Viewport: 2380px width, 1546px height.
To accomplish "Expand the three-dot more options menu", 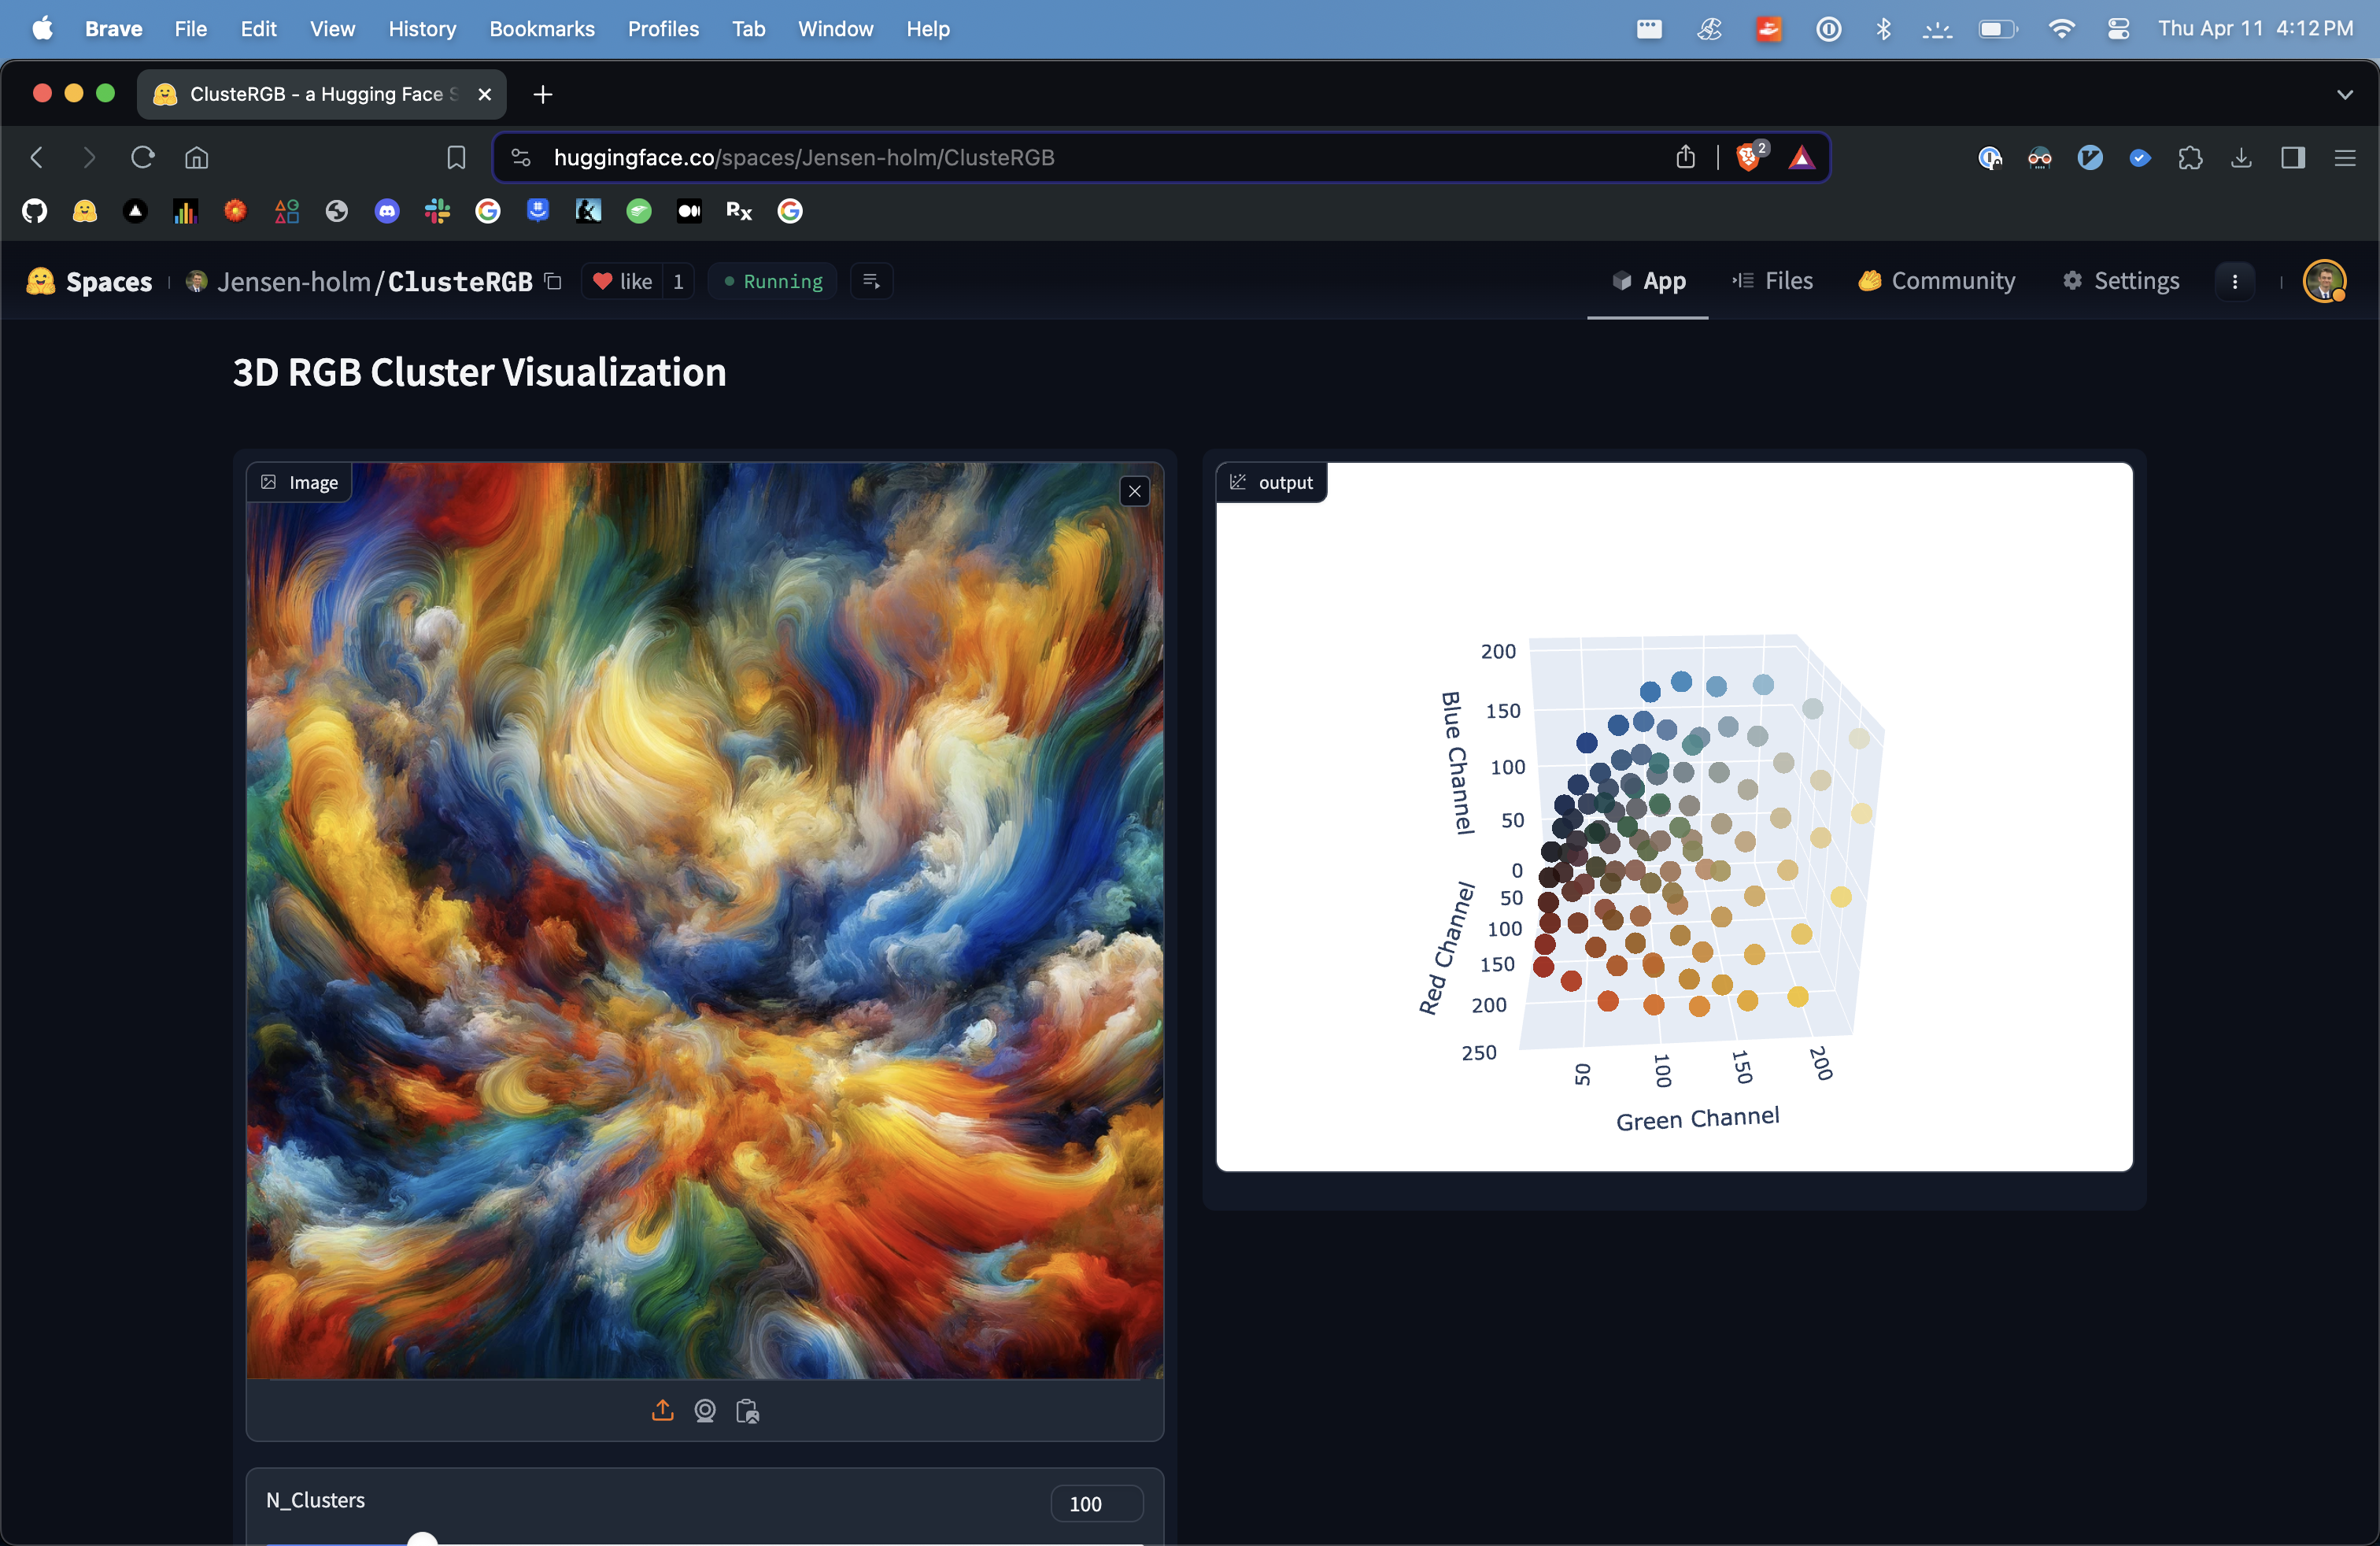I will click(x=2234, y=281).
